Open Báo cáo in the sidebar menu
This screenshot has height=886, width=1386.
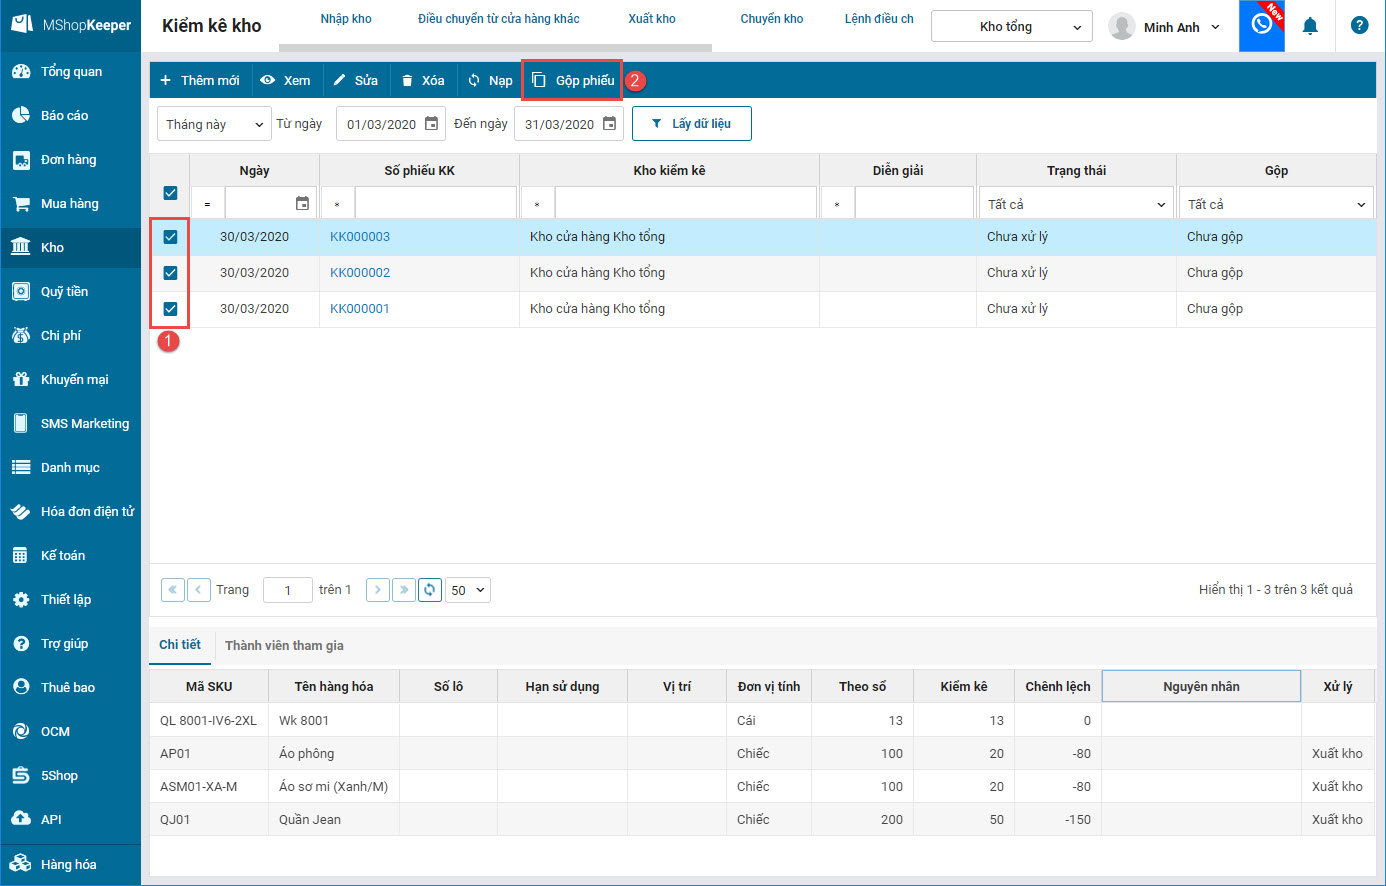coord(64,116)
